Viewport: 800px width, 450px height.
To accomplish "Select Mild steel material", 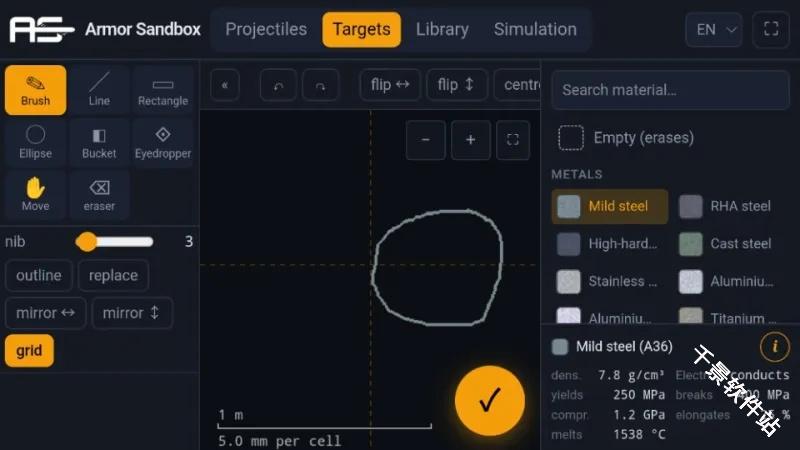I will (610, 207).
